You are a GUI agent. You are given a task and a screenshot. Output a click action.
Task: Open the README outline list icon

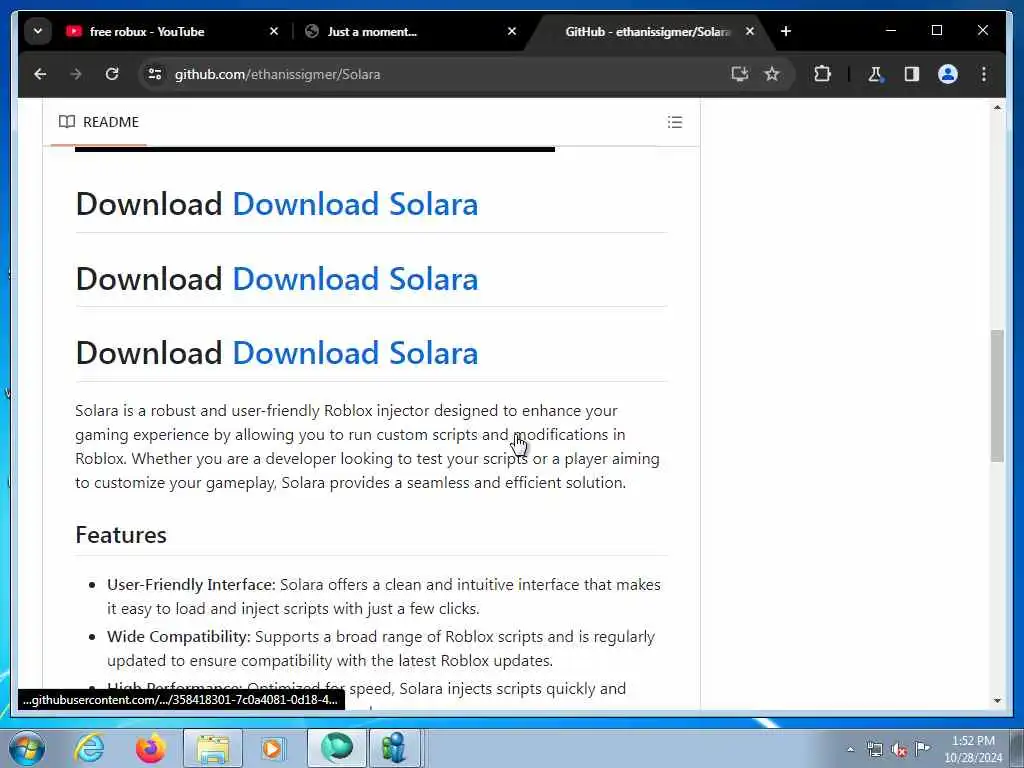(x=675, y=122)
